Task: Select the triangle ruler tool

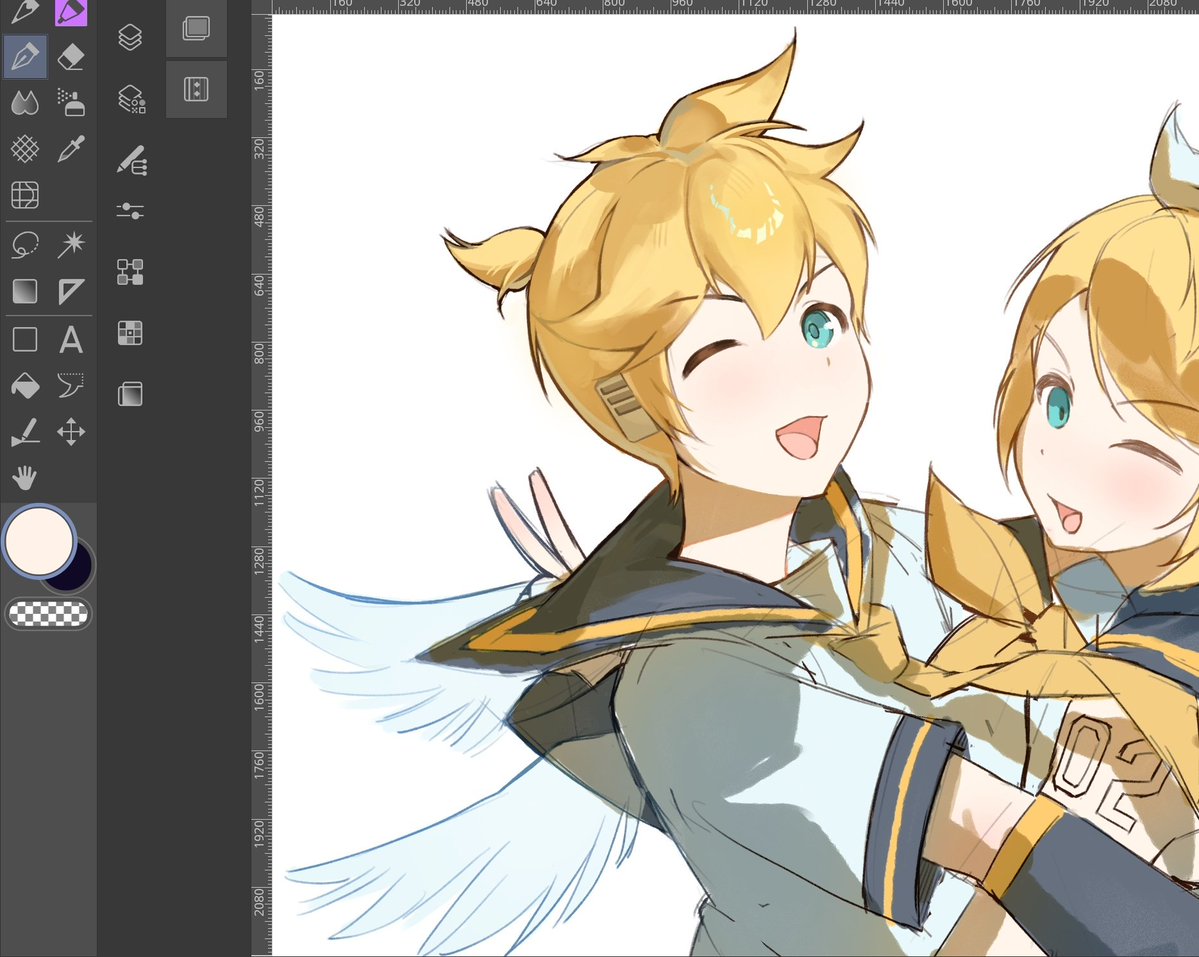Action: point(71,291)
